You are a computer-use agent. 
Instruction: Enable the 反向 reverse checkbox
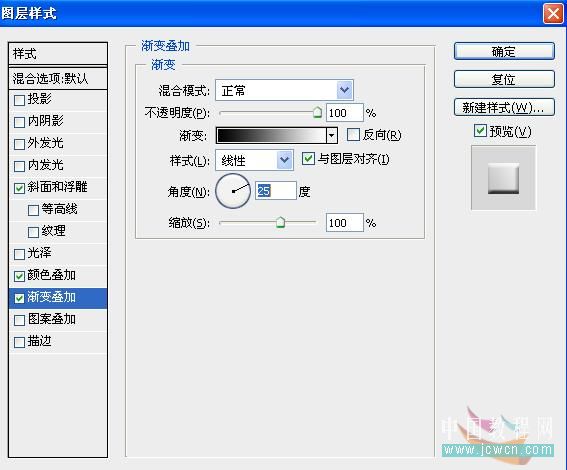coord(353,134)
